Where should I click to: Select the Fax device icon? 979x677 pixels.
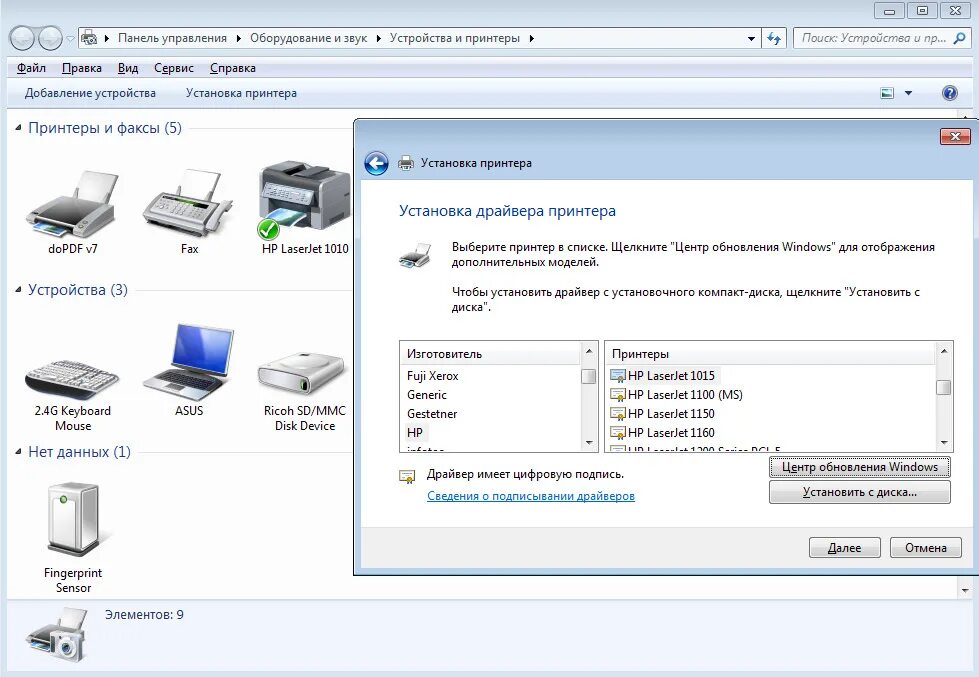[x=189, y=204]
